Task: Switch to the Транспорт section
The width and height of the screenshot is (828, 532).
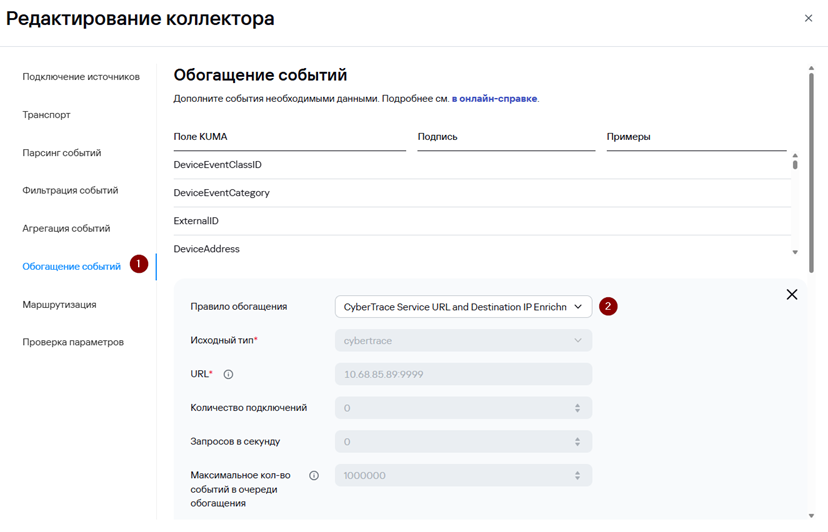Action: click(x=46, y=115)
